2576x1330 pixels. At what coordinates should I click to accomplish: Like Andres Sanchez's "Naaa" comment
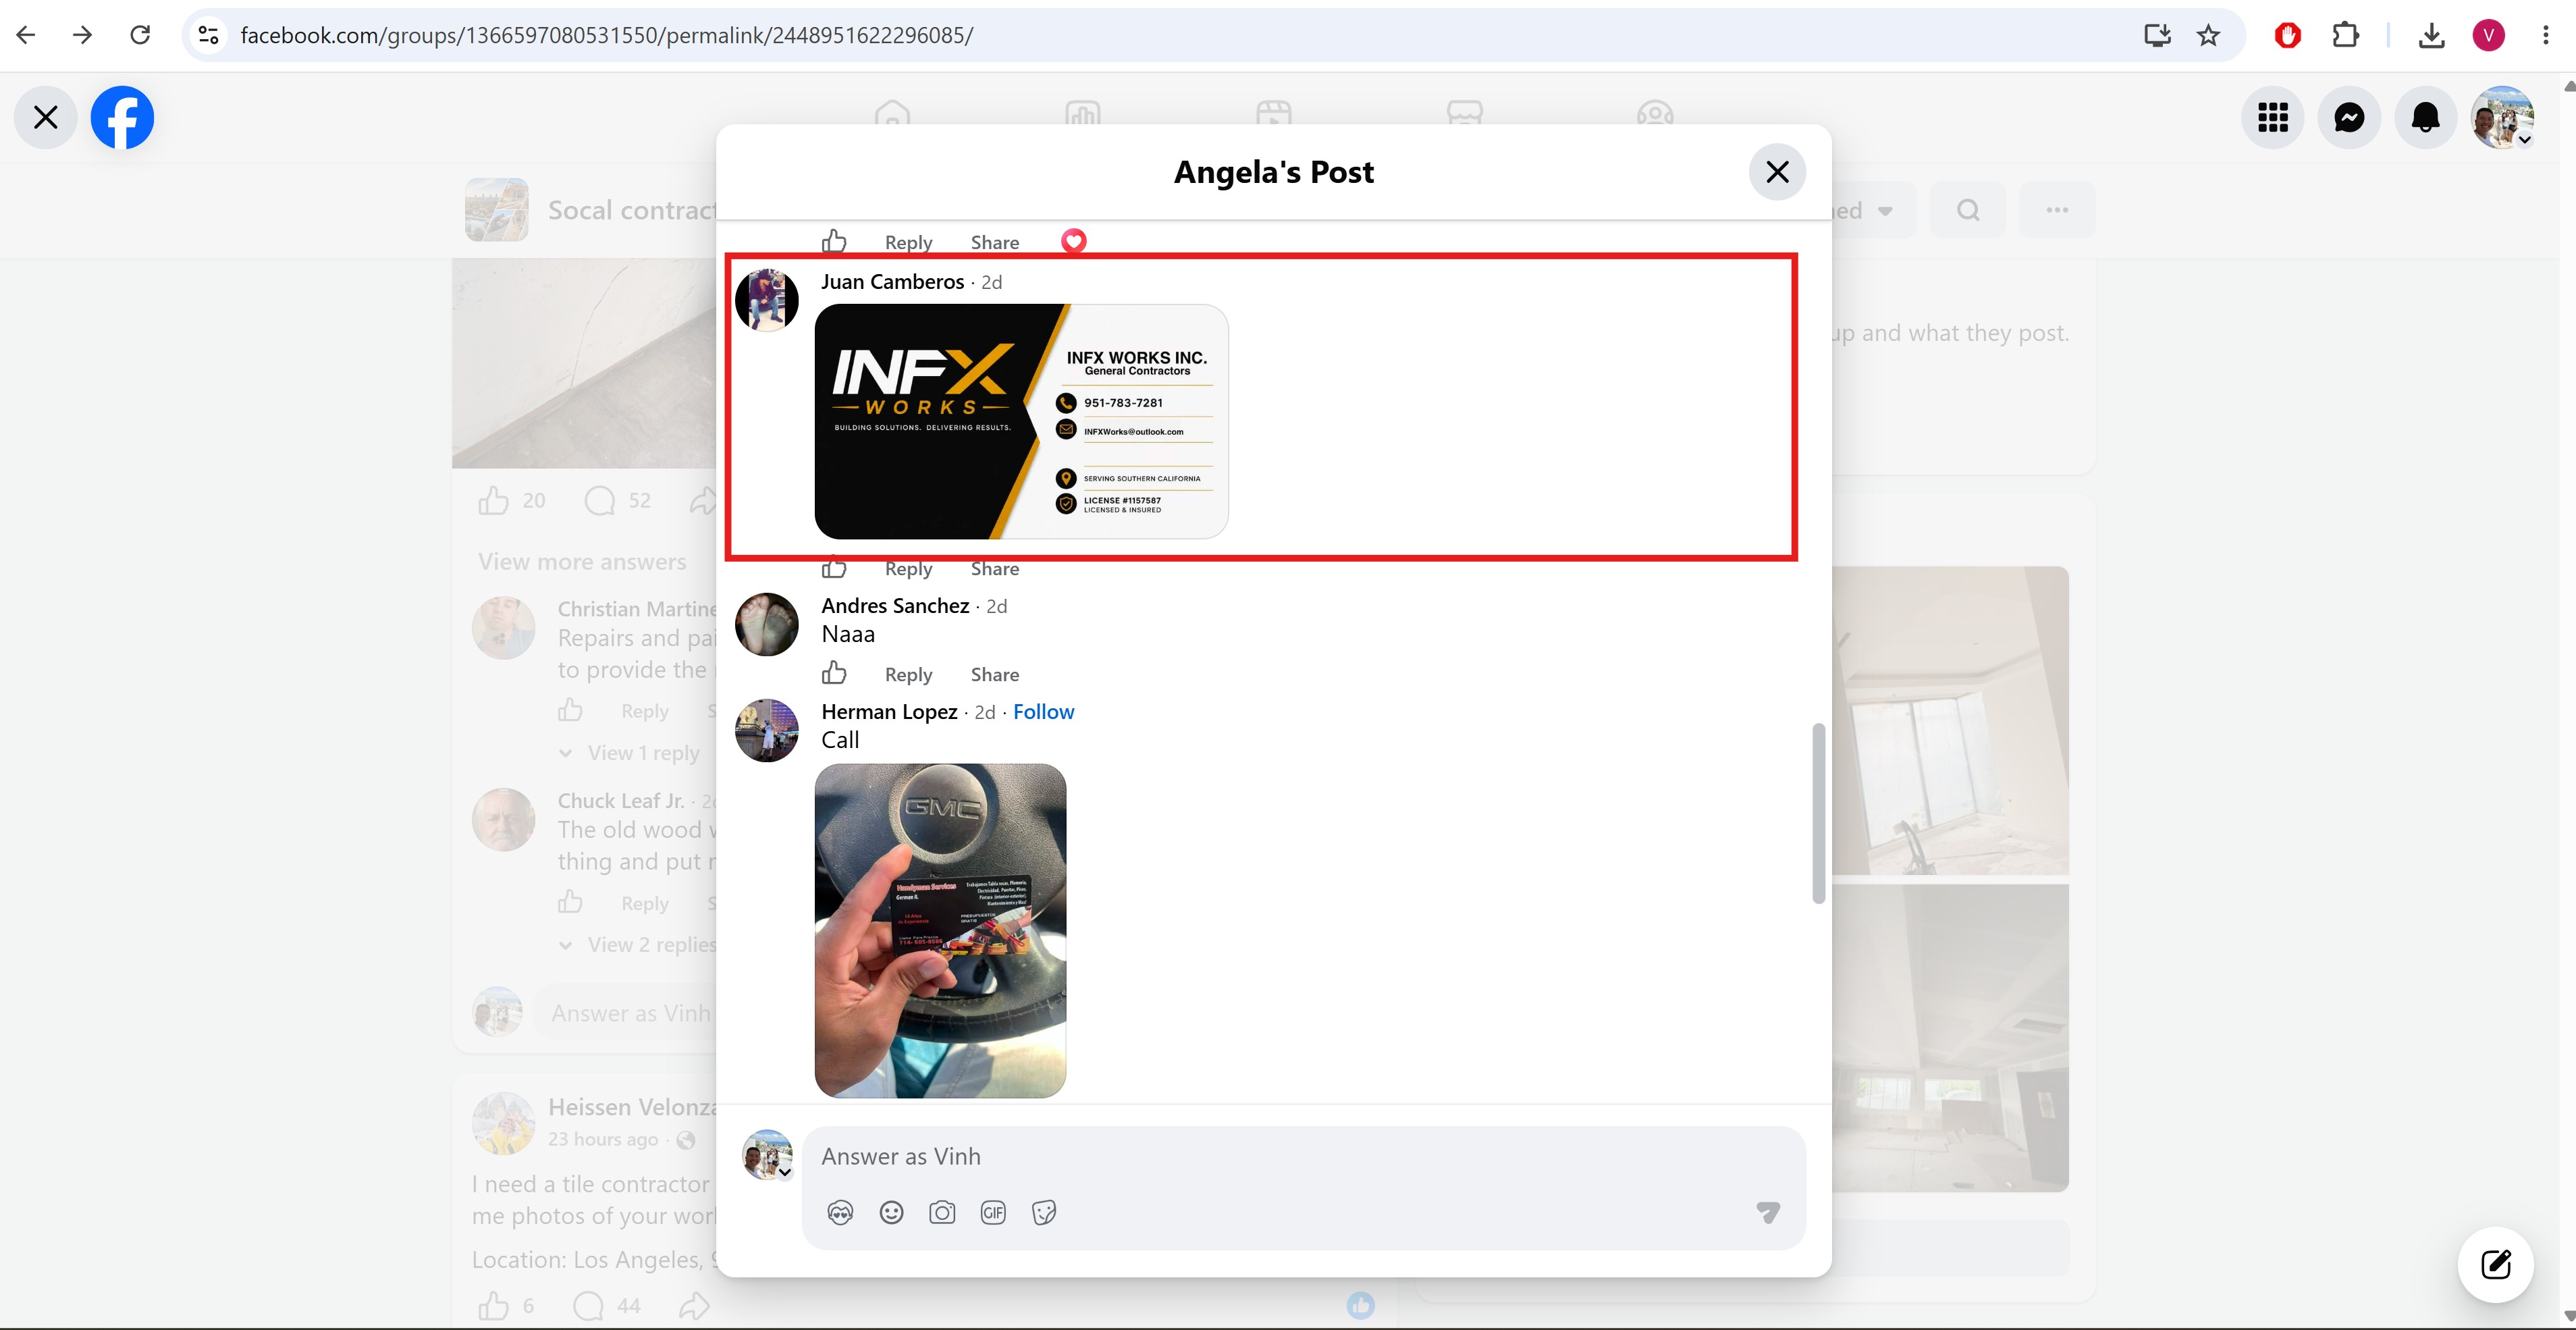(x=834, y=673)
